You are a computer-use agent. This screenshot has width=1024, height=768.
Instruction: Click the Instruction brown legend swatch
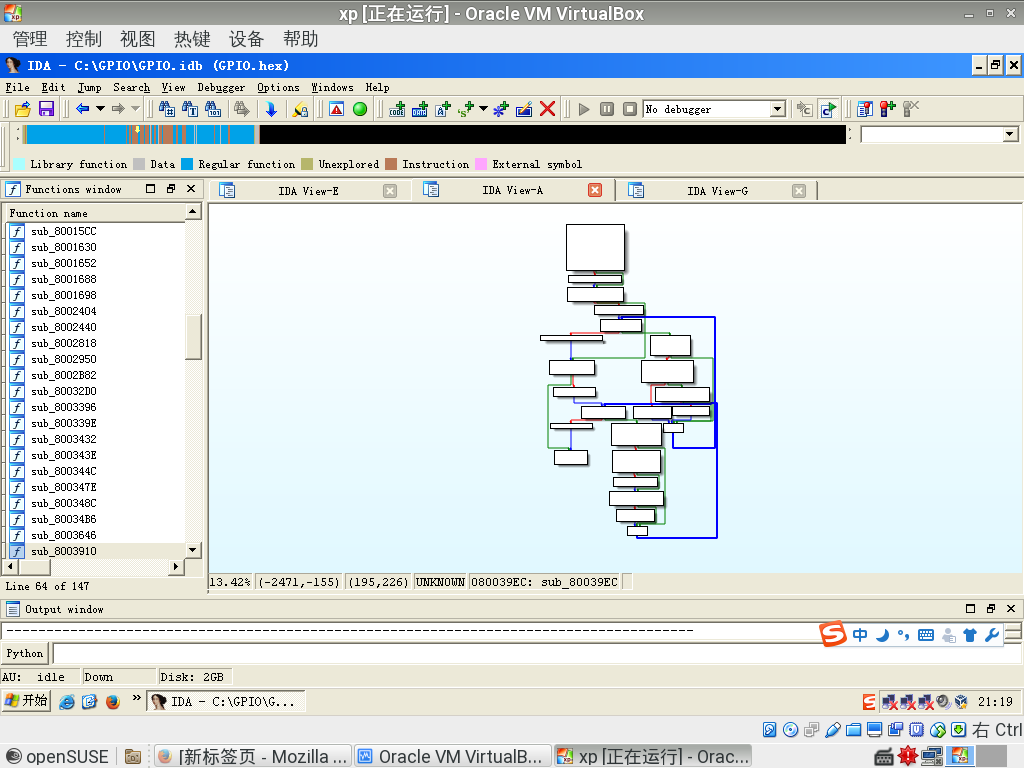pos(391,164)
